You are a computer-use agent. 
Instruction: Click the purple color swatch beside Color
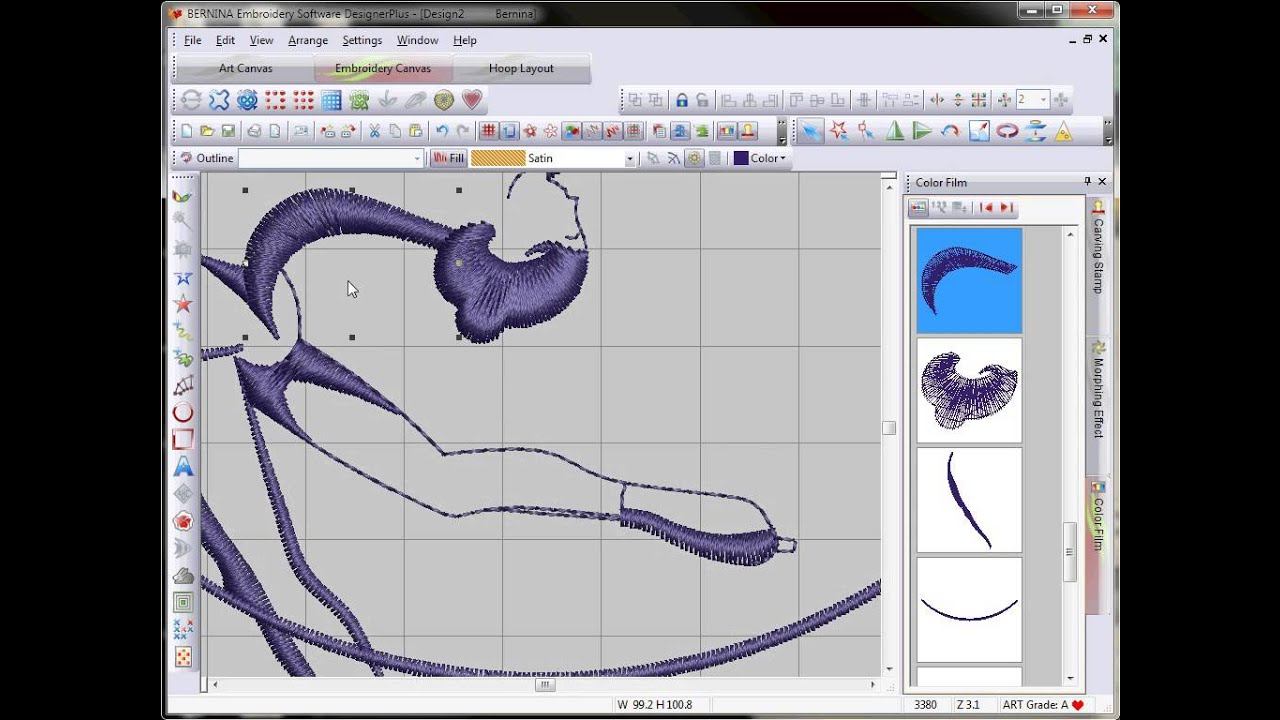coord(741,158)
